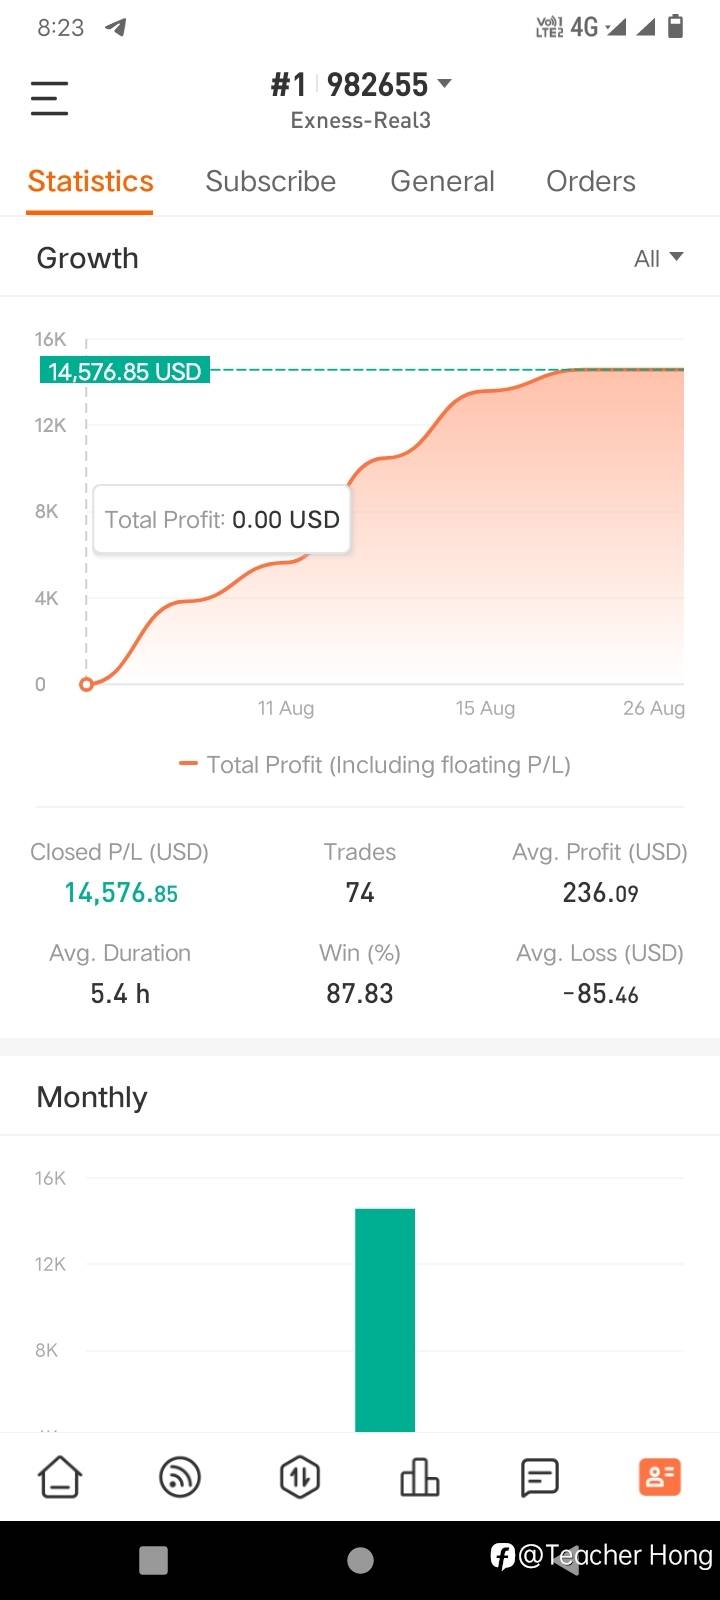Tap the Telegram notification status icon
This screenshot has width=720, height=1600.
coord(116,27)
